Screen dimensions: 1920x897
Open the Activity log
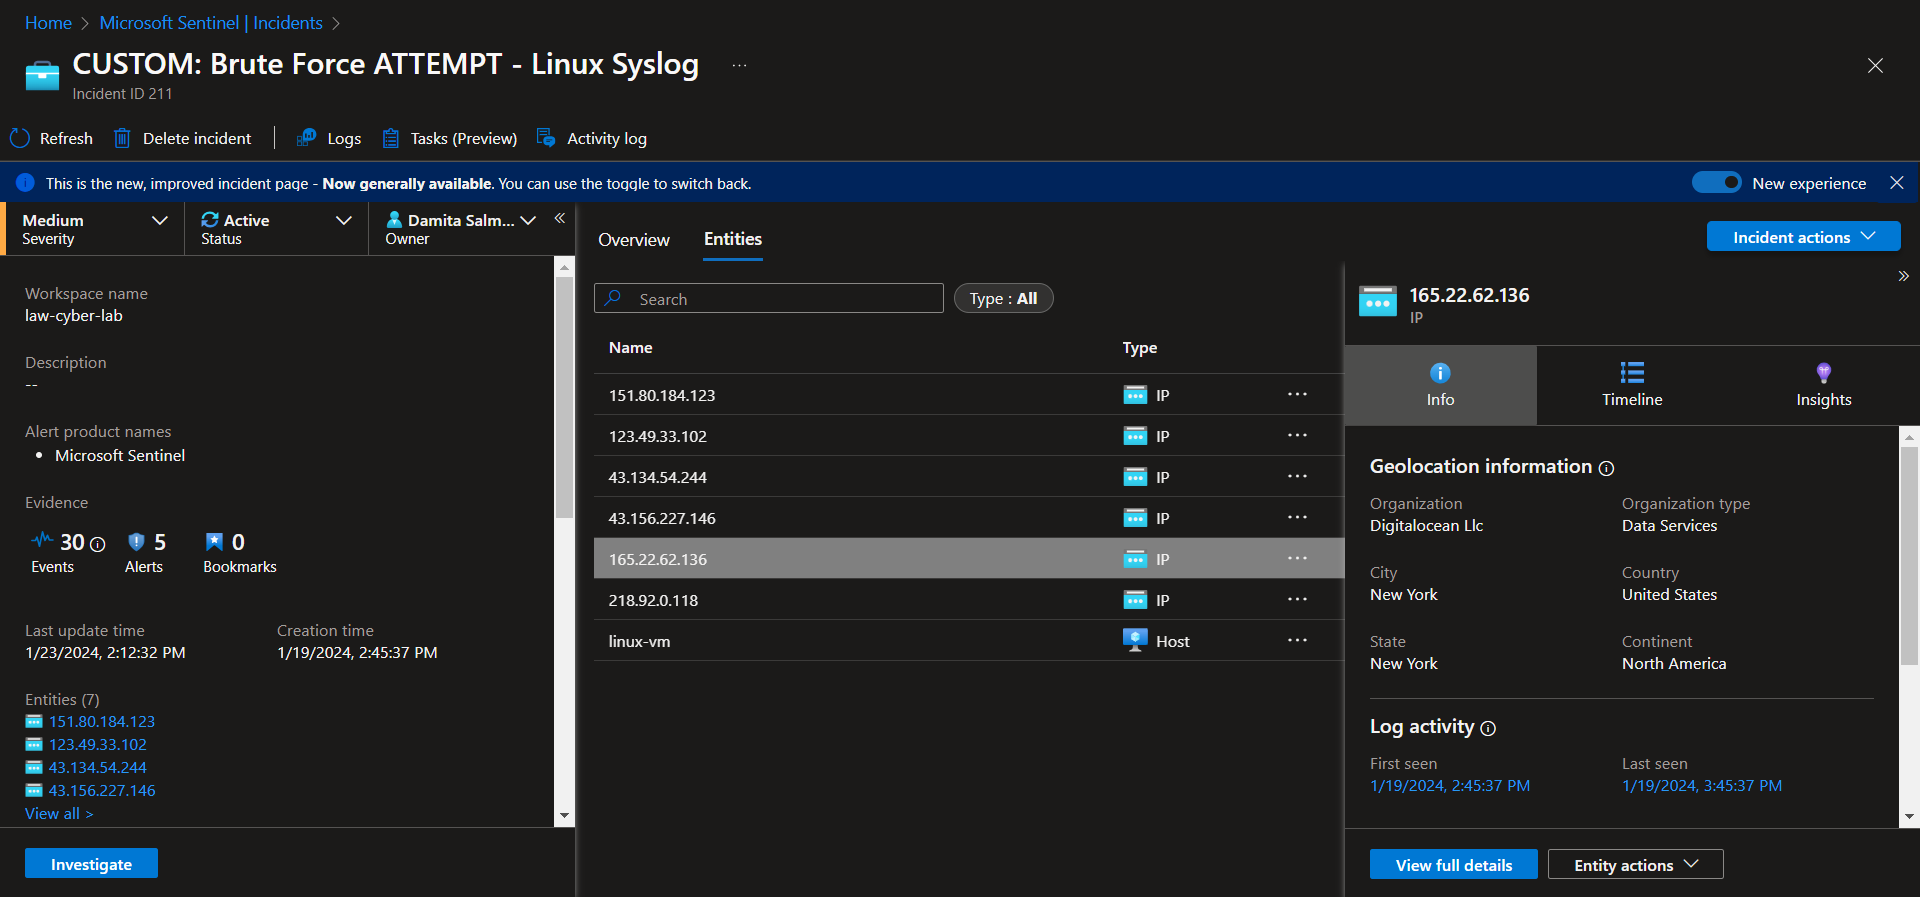592,138
